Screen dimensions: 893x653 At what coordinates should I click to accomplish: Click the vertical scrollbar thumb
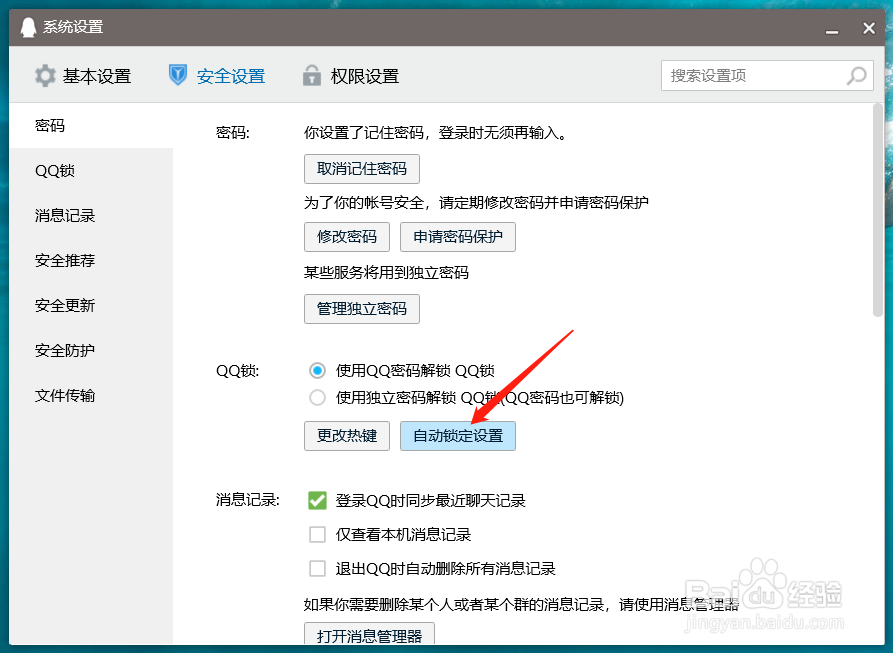tap(878, 210)
